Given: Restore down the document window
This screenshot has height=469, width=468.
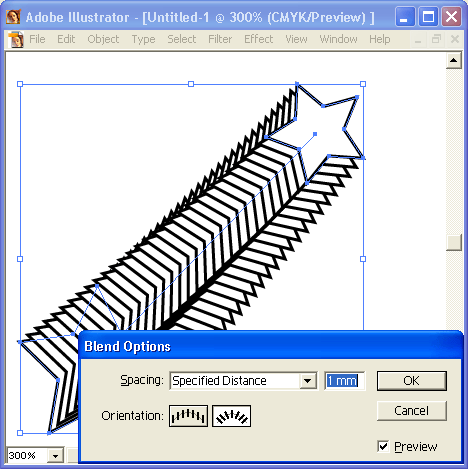Looking at the screenshot, I should click(x=436, y=39).
